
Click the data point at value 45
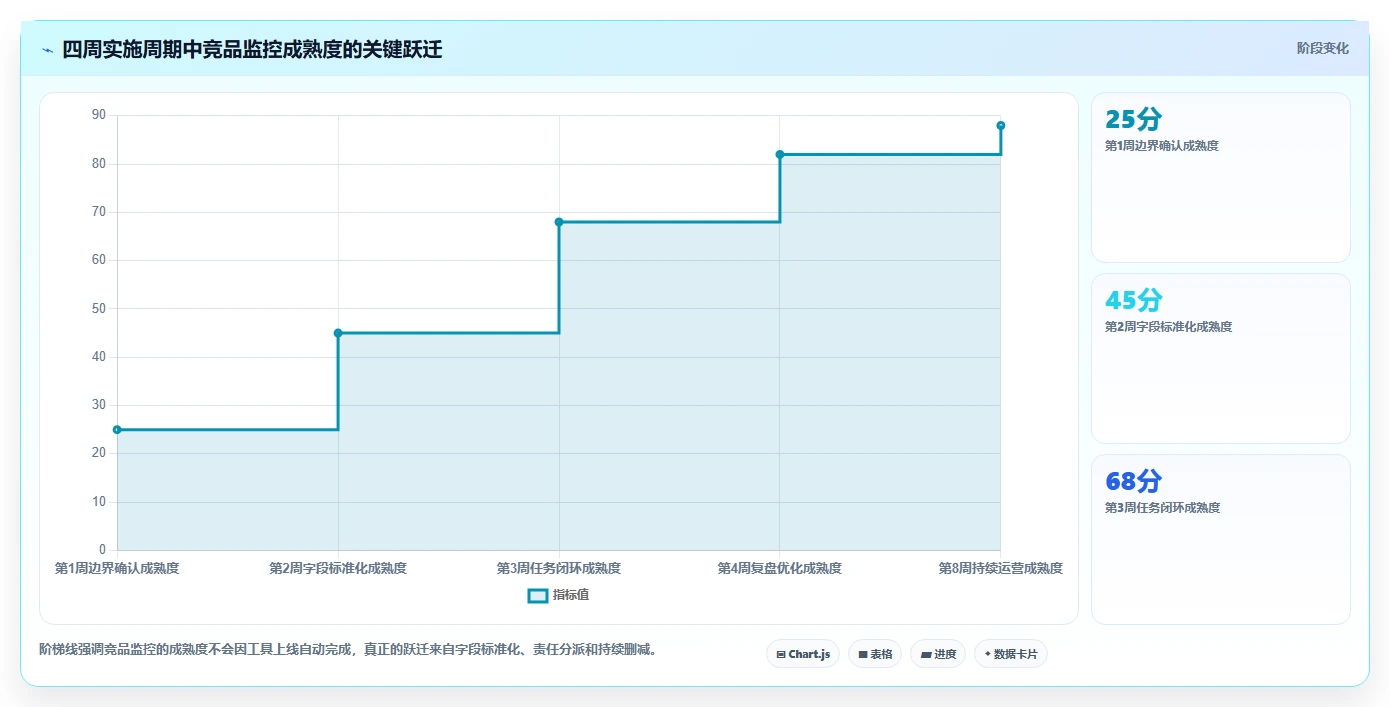(x=338, y=333)
